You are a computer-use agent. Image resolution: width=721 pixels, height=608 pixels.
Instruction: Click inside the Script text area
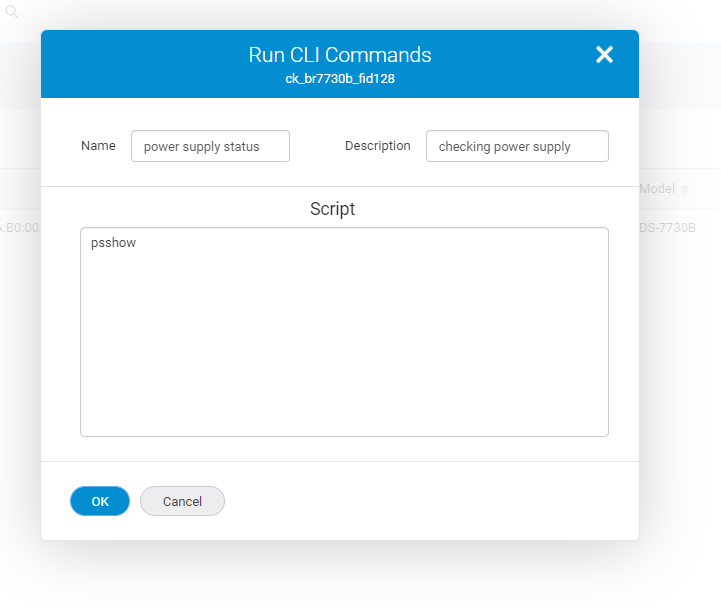(x=344, y=332)
